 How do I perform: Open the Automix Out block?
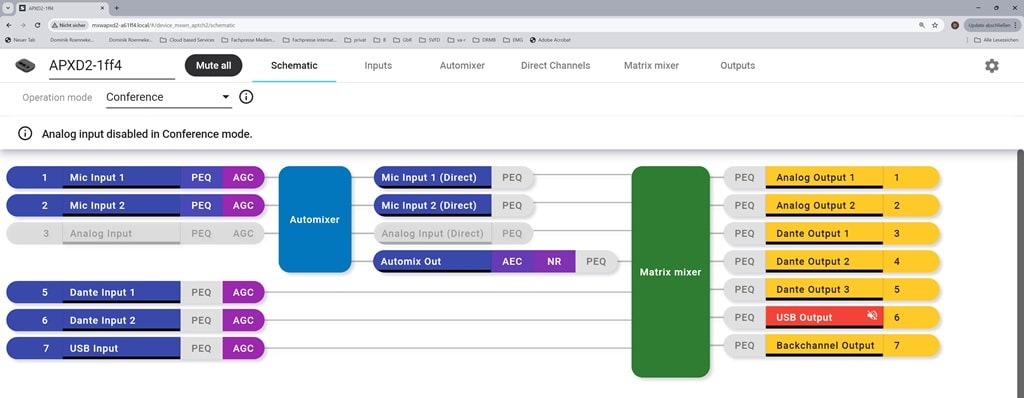tap(432, 261)
